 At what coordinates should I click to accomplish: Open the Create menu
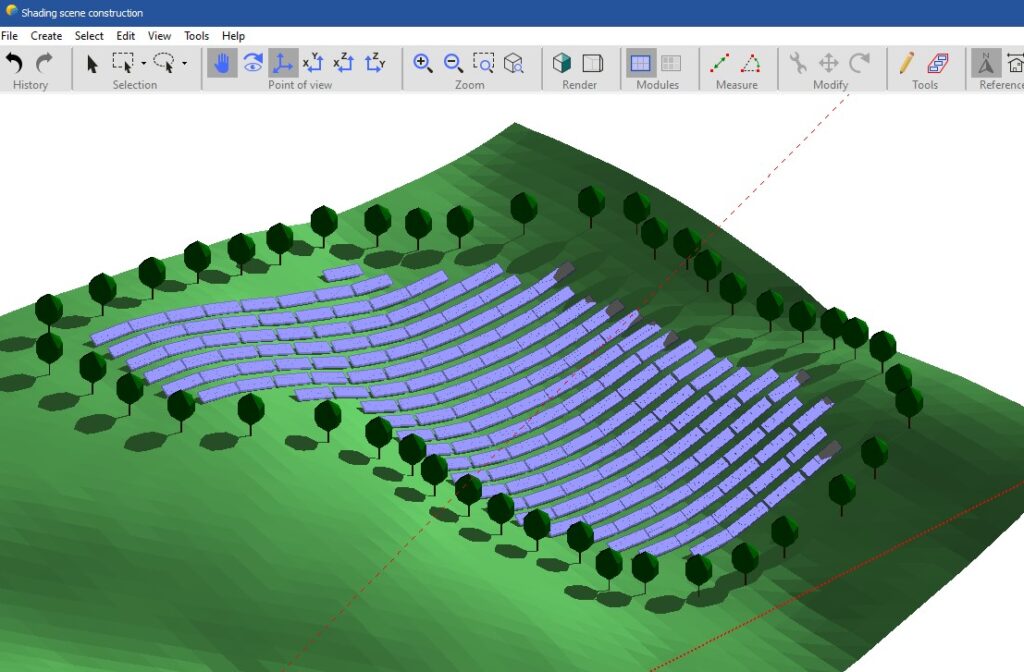click(46, 35)
